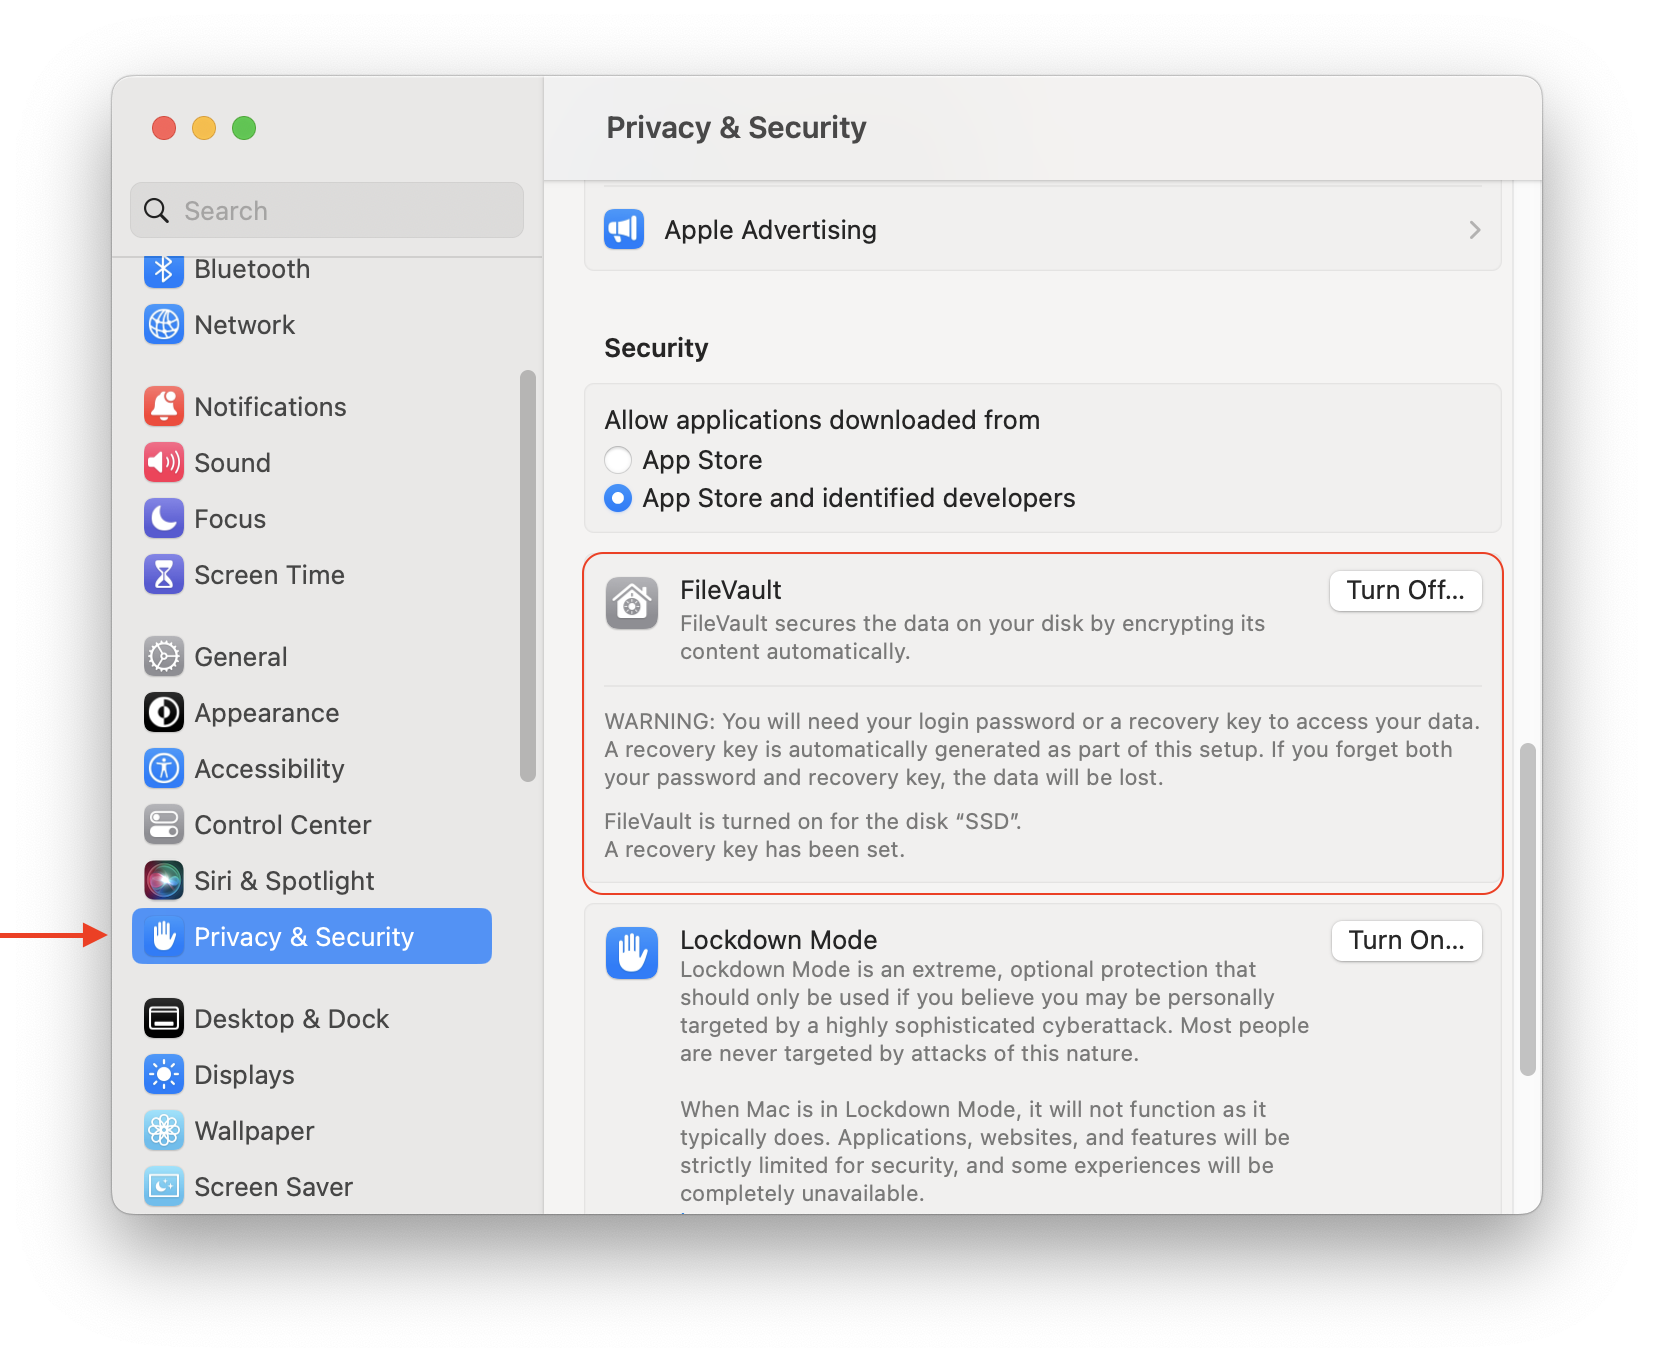
Task: Open Apple Advertising chevron arrow
Action: click(1475, 230)
